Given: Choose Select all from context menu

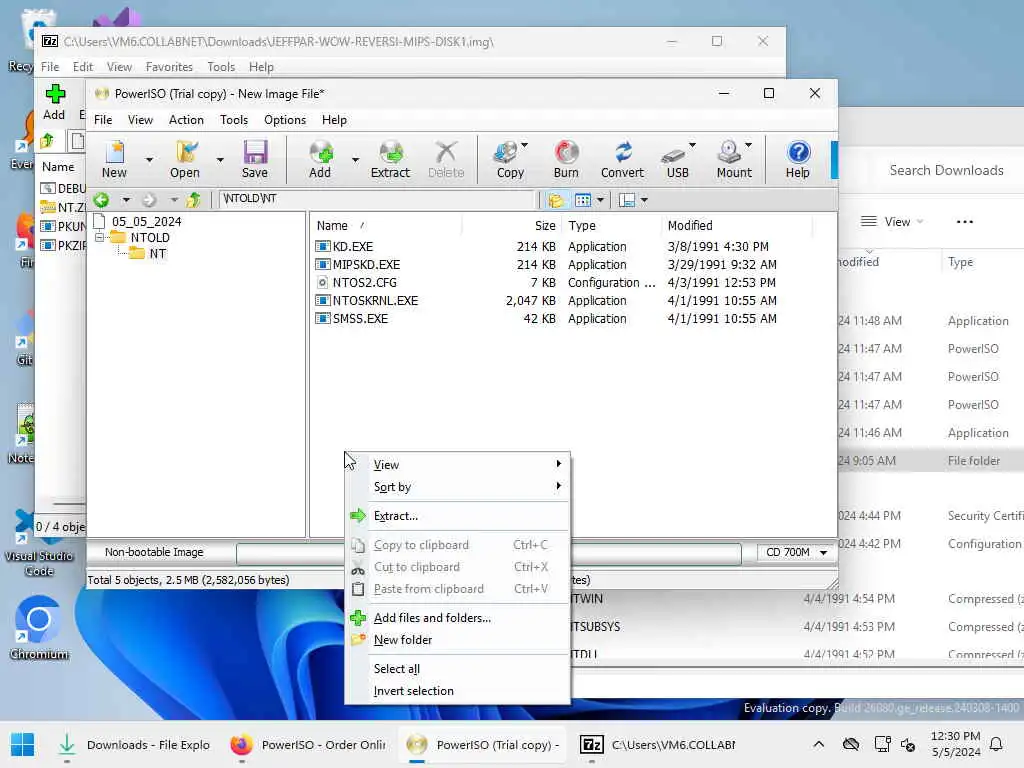Looking at the screenshot, I should 457,669.
